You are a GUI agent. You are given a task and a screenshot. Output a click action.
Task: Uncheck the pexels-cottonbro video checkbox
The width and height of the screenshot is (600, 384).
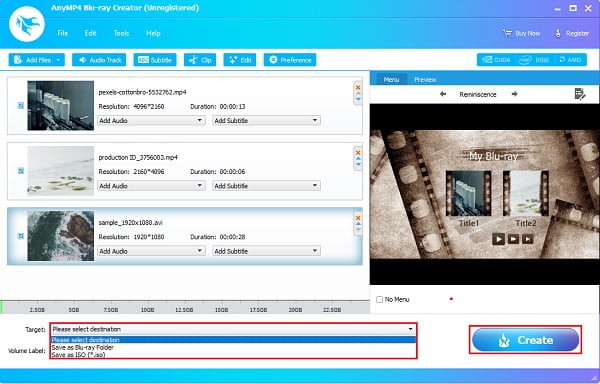point(21,106)
